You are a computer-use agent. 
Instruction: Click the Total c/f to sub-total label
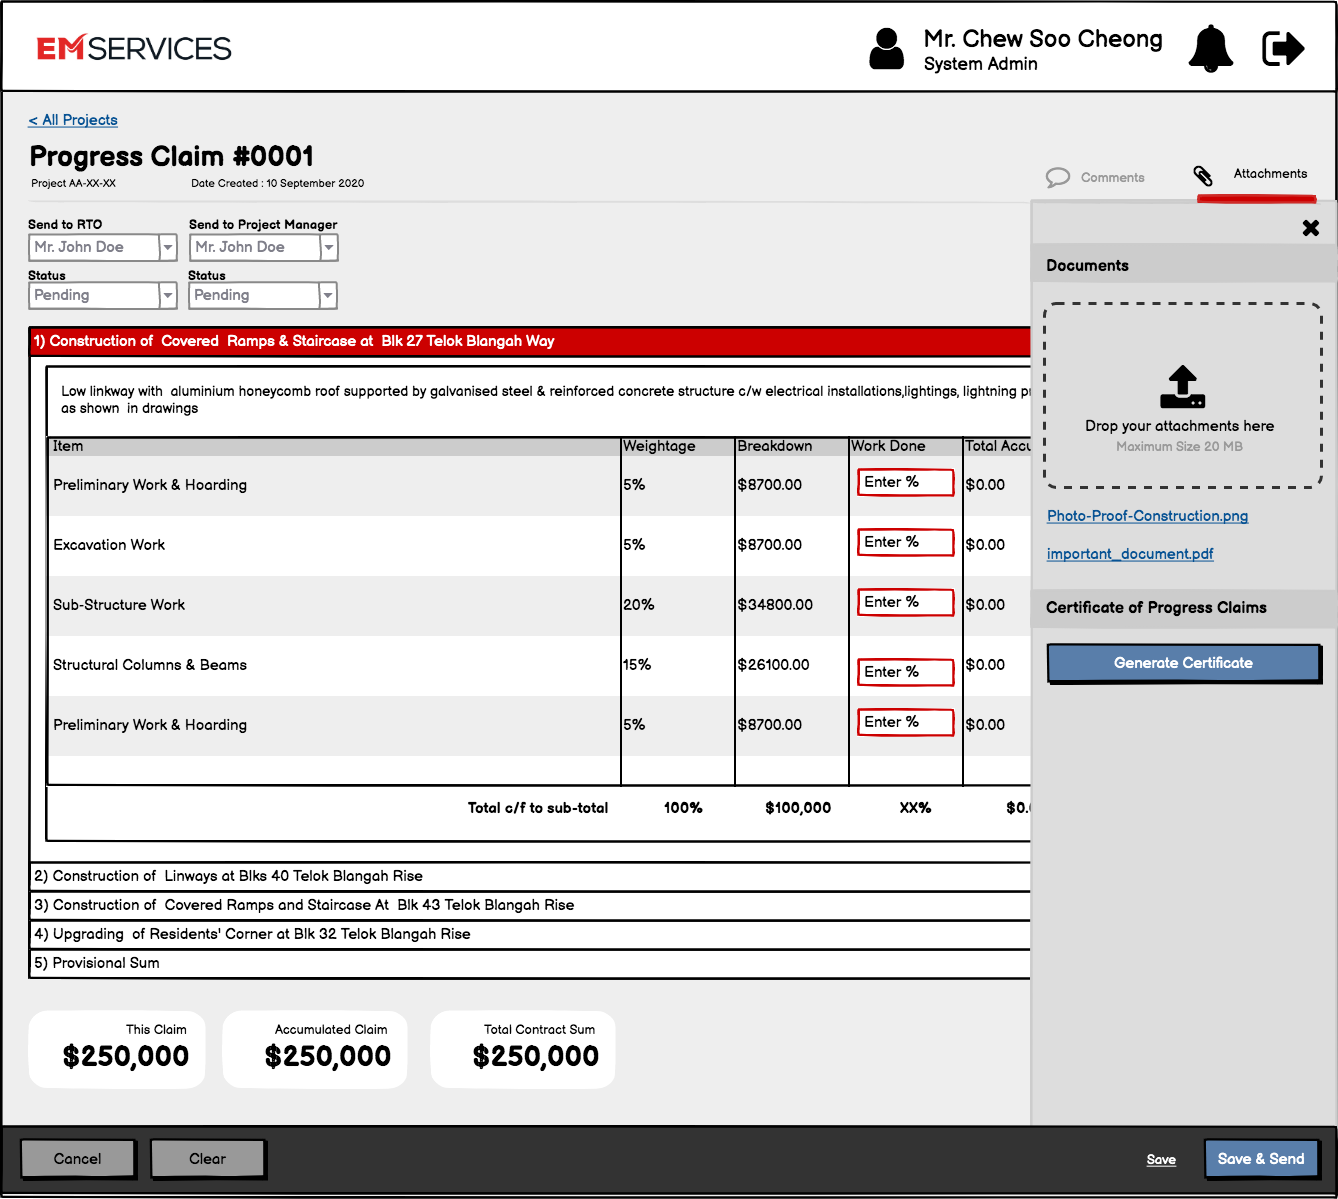(x=538, y=808)
